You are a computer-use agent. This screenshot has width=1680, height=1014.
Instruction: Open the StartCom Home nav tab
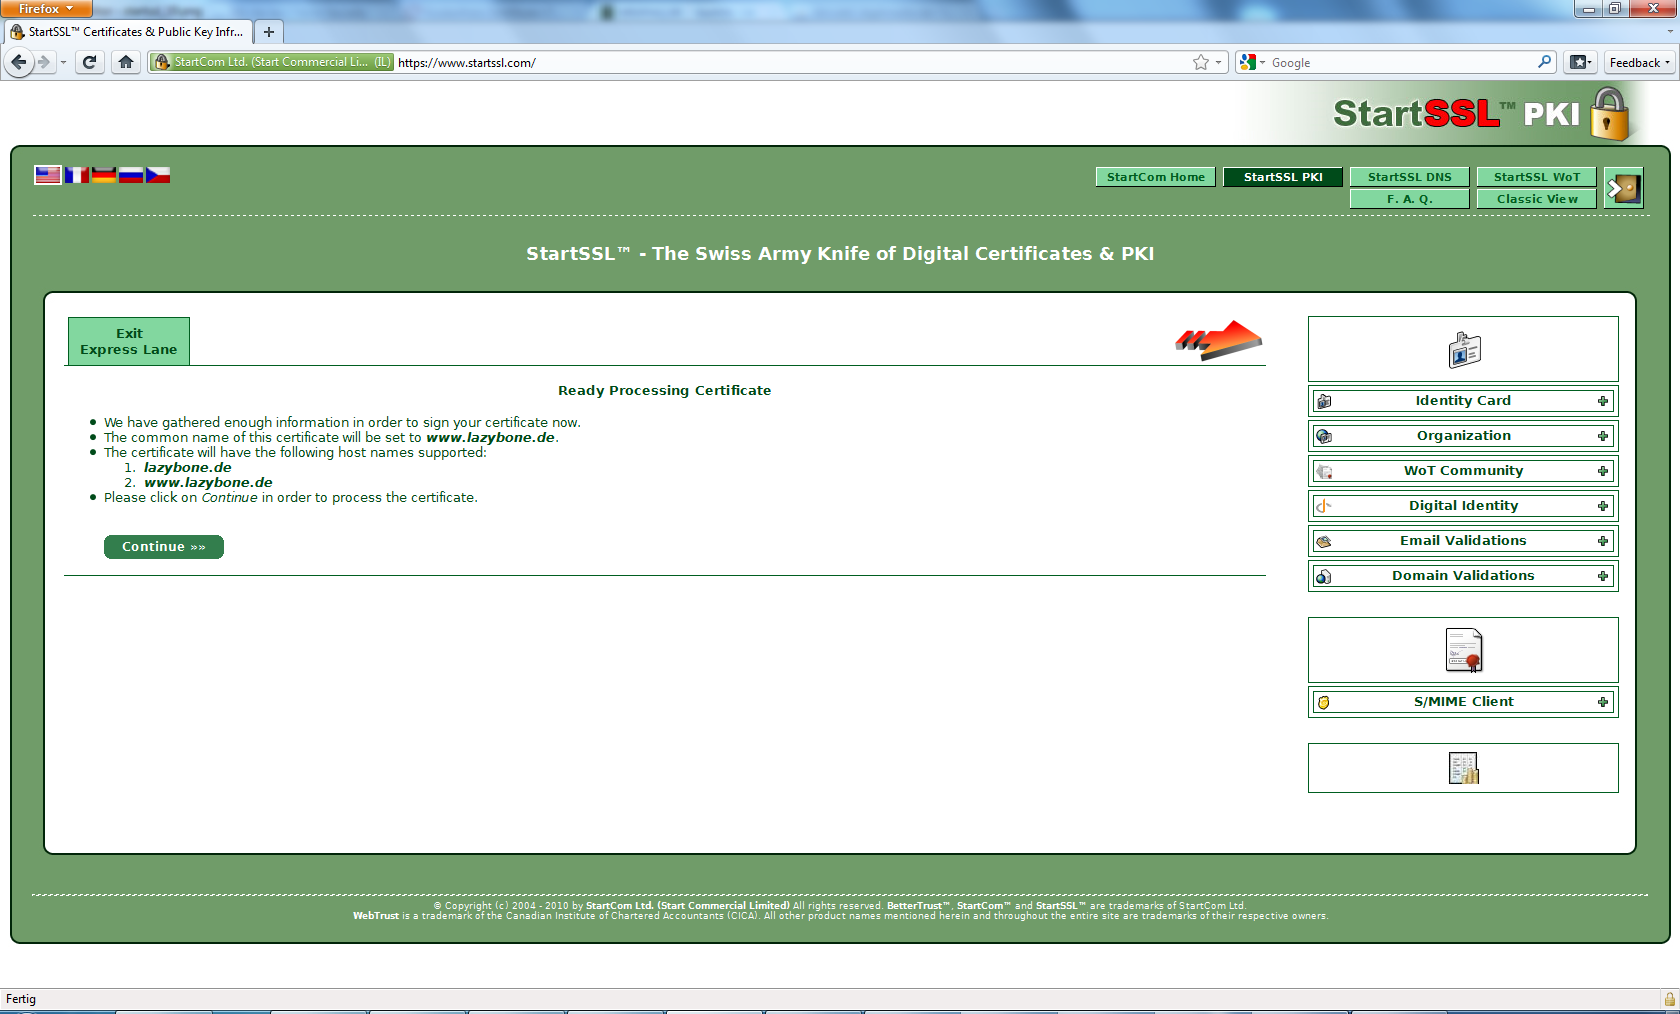click(x=1156, y=177)
